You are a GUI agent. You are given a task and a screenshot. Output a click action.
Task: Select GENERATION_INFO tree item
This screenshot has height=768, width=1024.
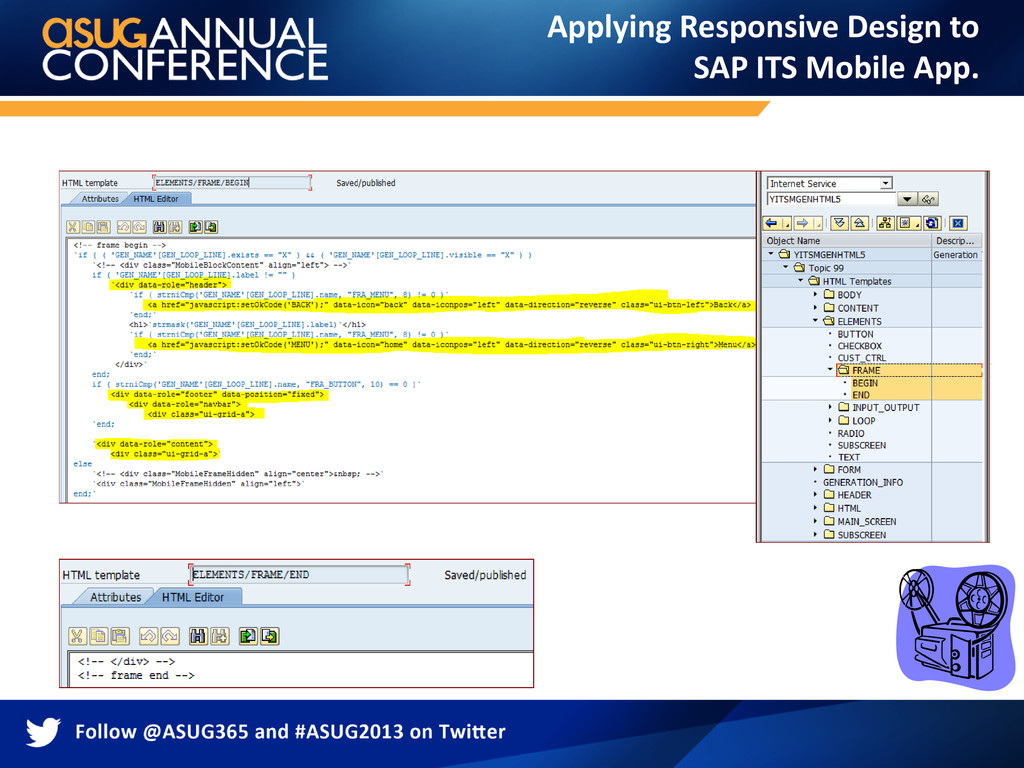click(863, 483)
